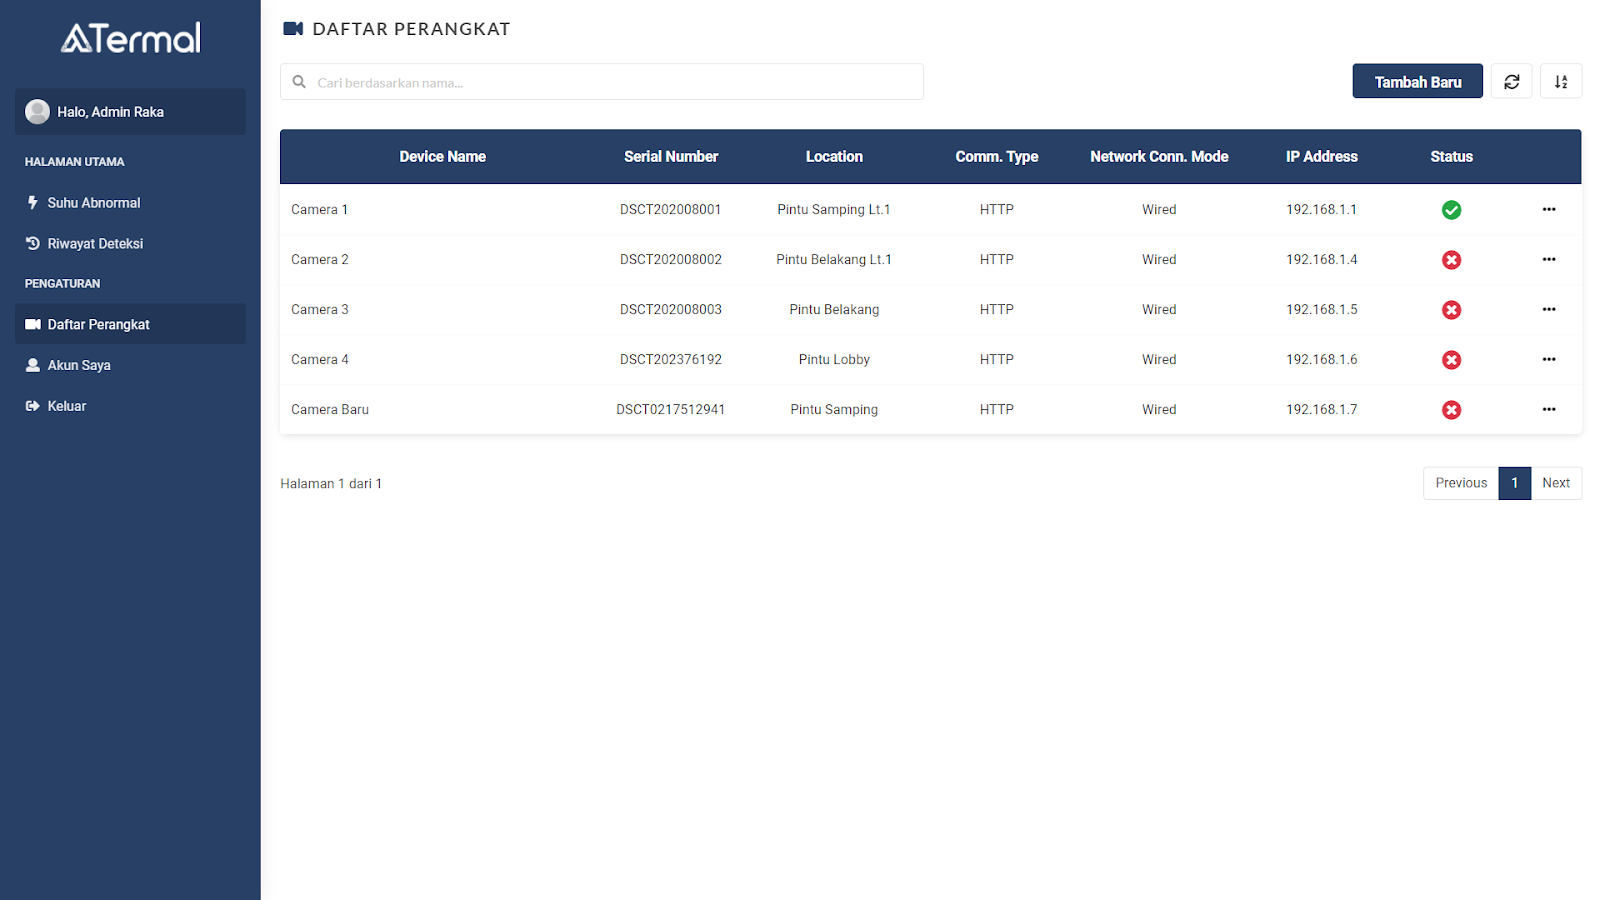Viewport: 1600px width, 900px height.
Task: Click the Previous pagination button
Action: click(1460, 483)
